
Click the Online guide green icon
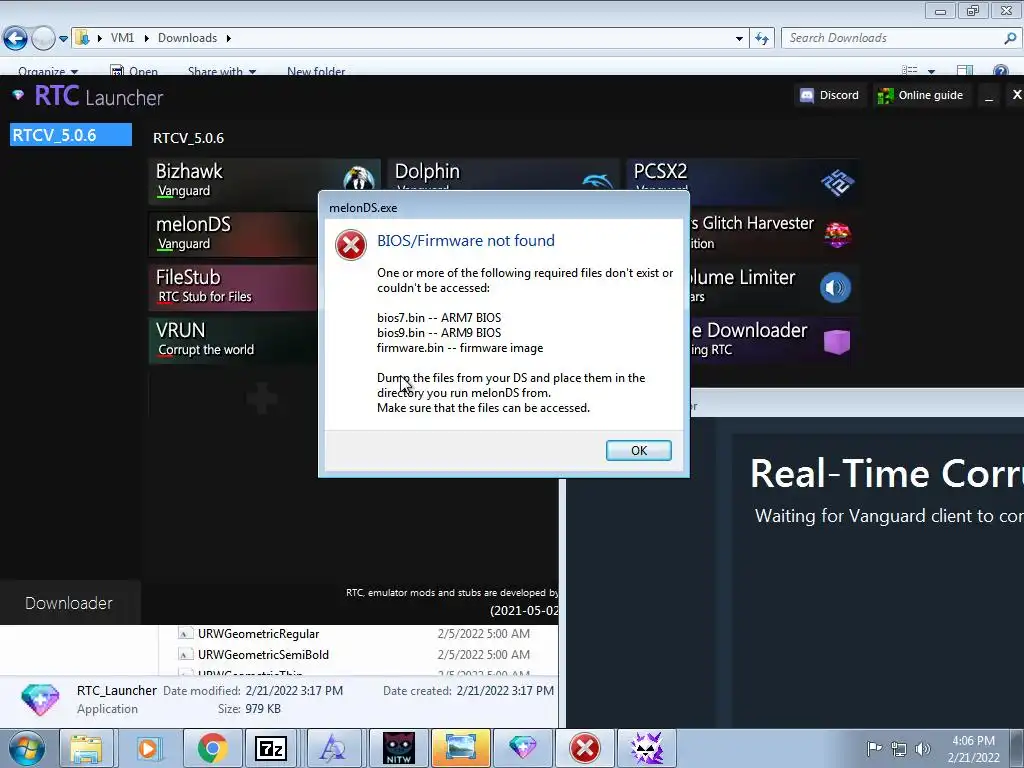pyautogui.click(x=885, y=96)
